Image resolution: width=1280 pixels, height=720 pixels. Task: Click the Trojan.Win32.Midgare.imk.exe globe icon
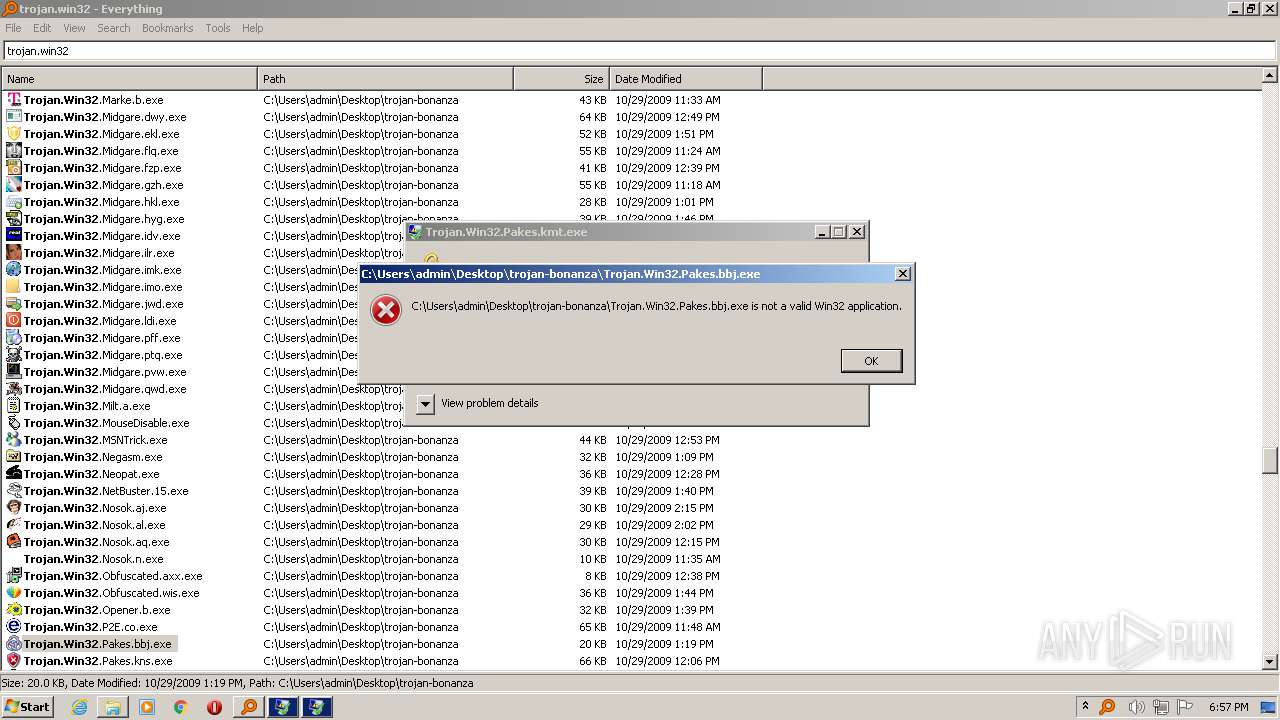(14, 270)
